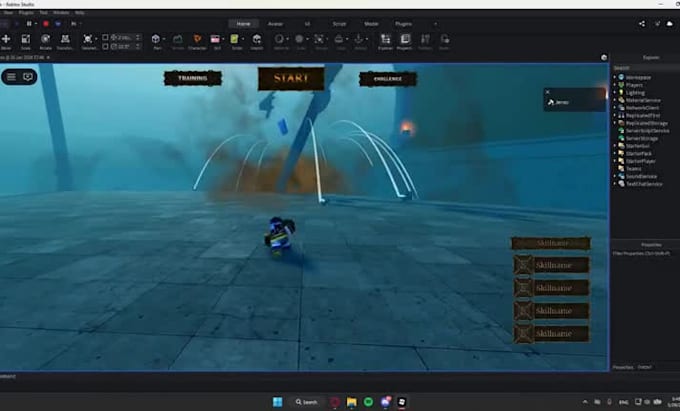Click the in-game CHALLENGE button
The height and width of the screenshot is (411, 680).
pos(388,79)
